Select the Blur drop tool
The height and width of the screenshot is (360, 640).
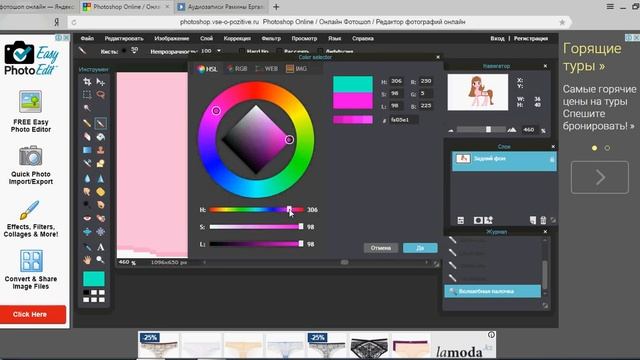coord(87,178)
